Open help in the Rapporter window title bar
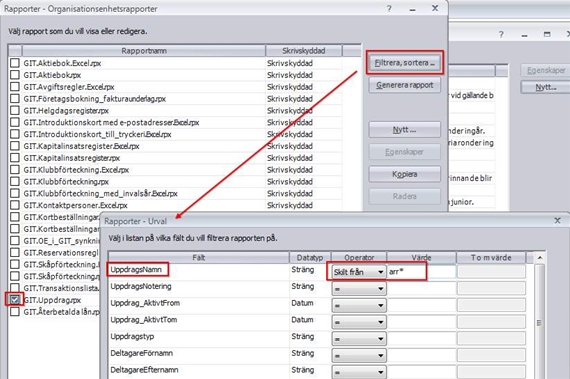 coord(389,8)
